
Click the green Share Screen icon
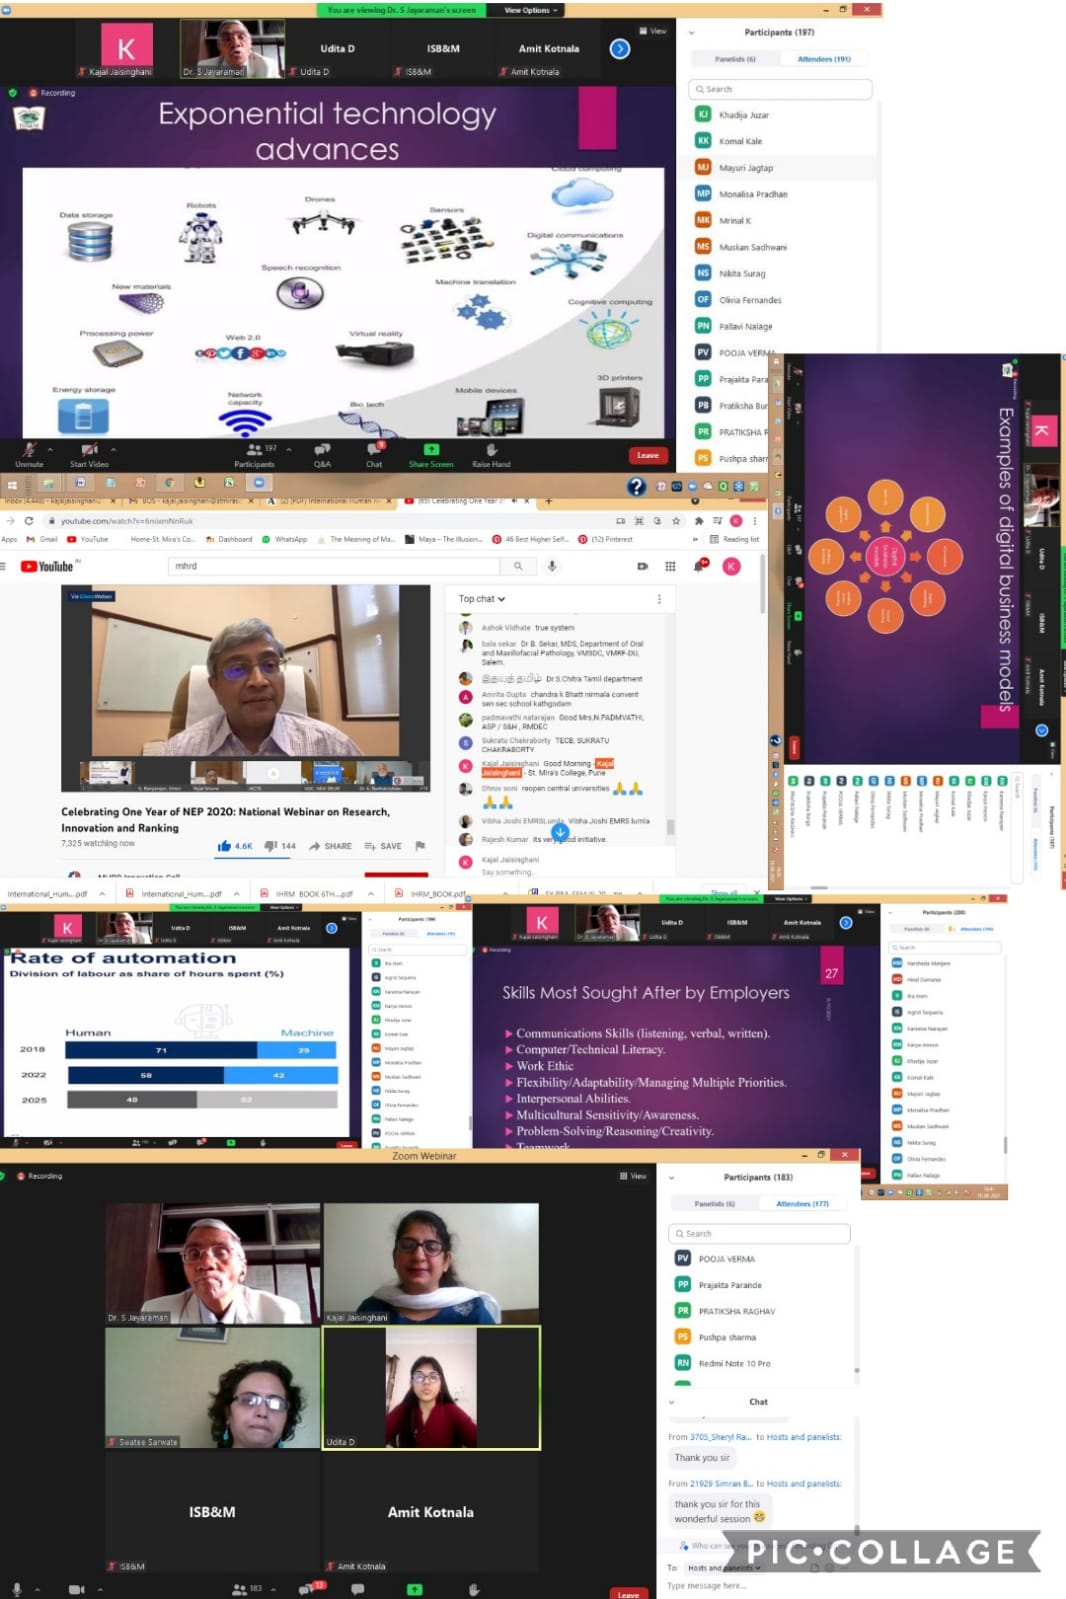point(431,451)
